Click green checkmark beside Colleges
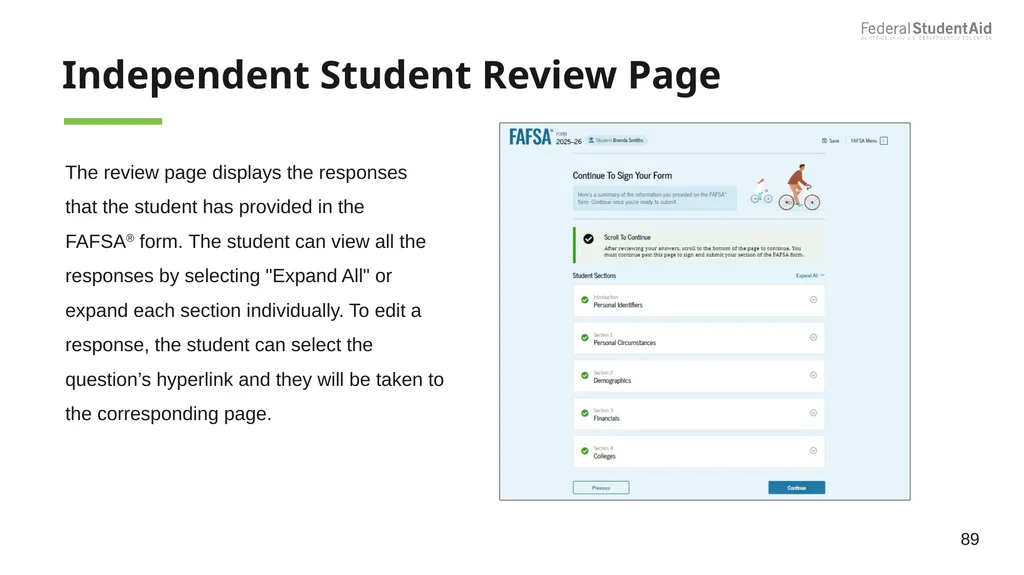This screenshot has width=1024, height=575. [x=584, y=451]
